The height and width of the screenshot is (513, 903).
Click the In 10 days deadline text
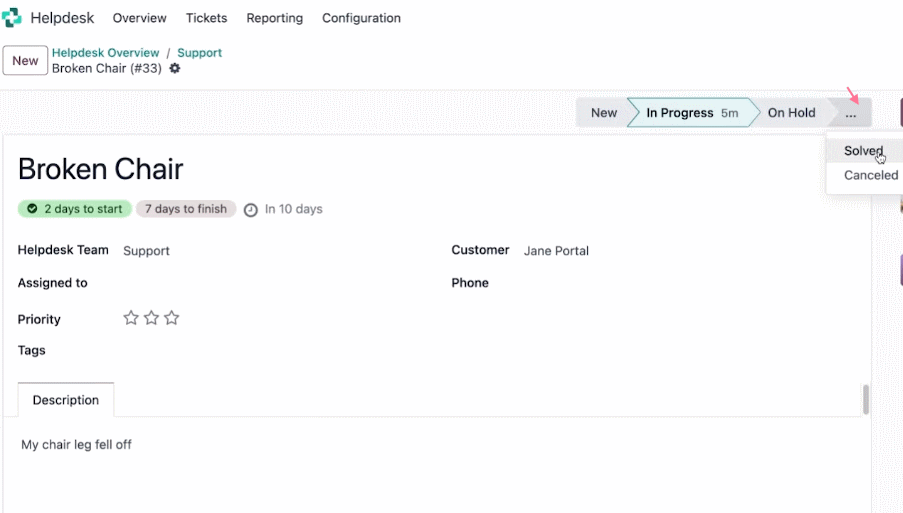tap(294, 209)
